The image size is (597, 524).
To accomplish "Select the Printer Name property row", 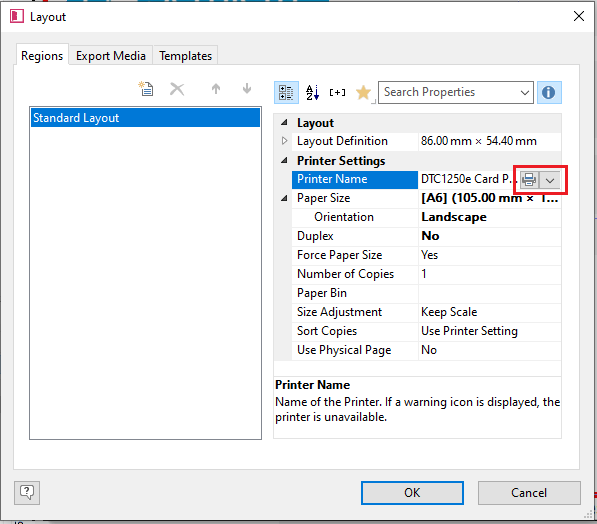I will (355, 179).
